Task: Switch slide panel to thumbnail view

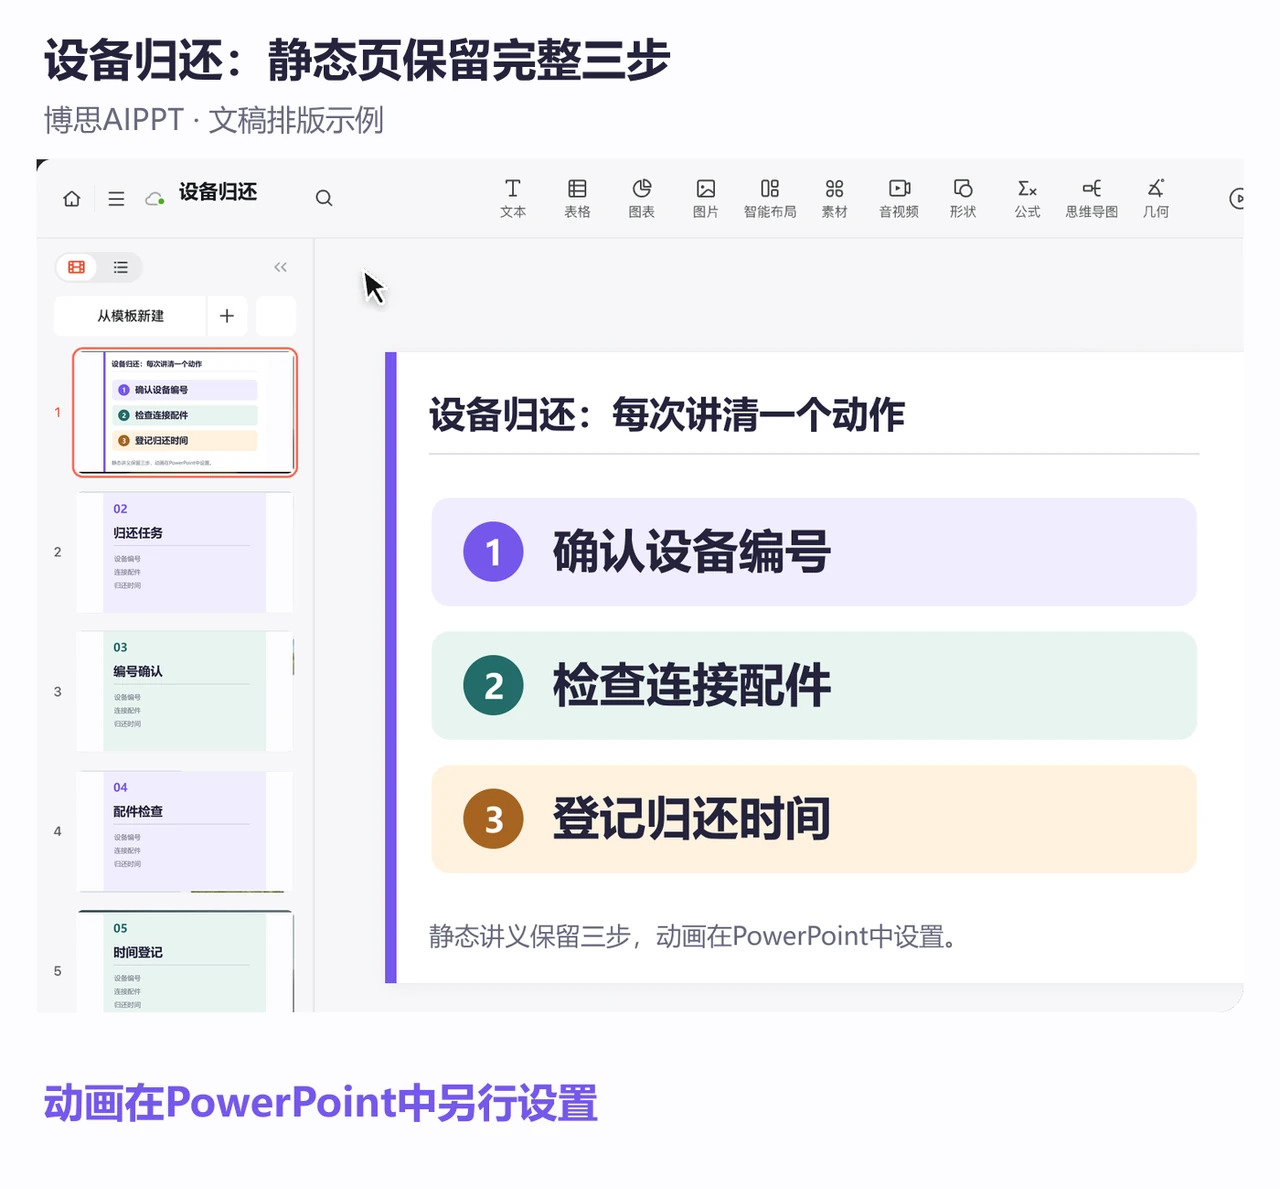Action: click(77, 267)
